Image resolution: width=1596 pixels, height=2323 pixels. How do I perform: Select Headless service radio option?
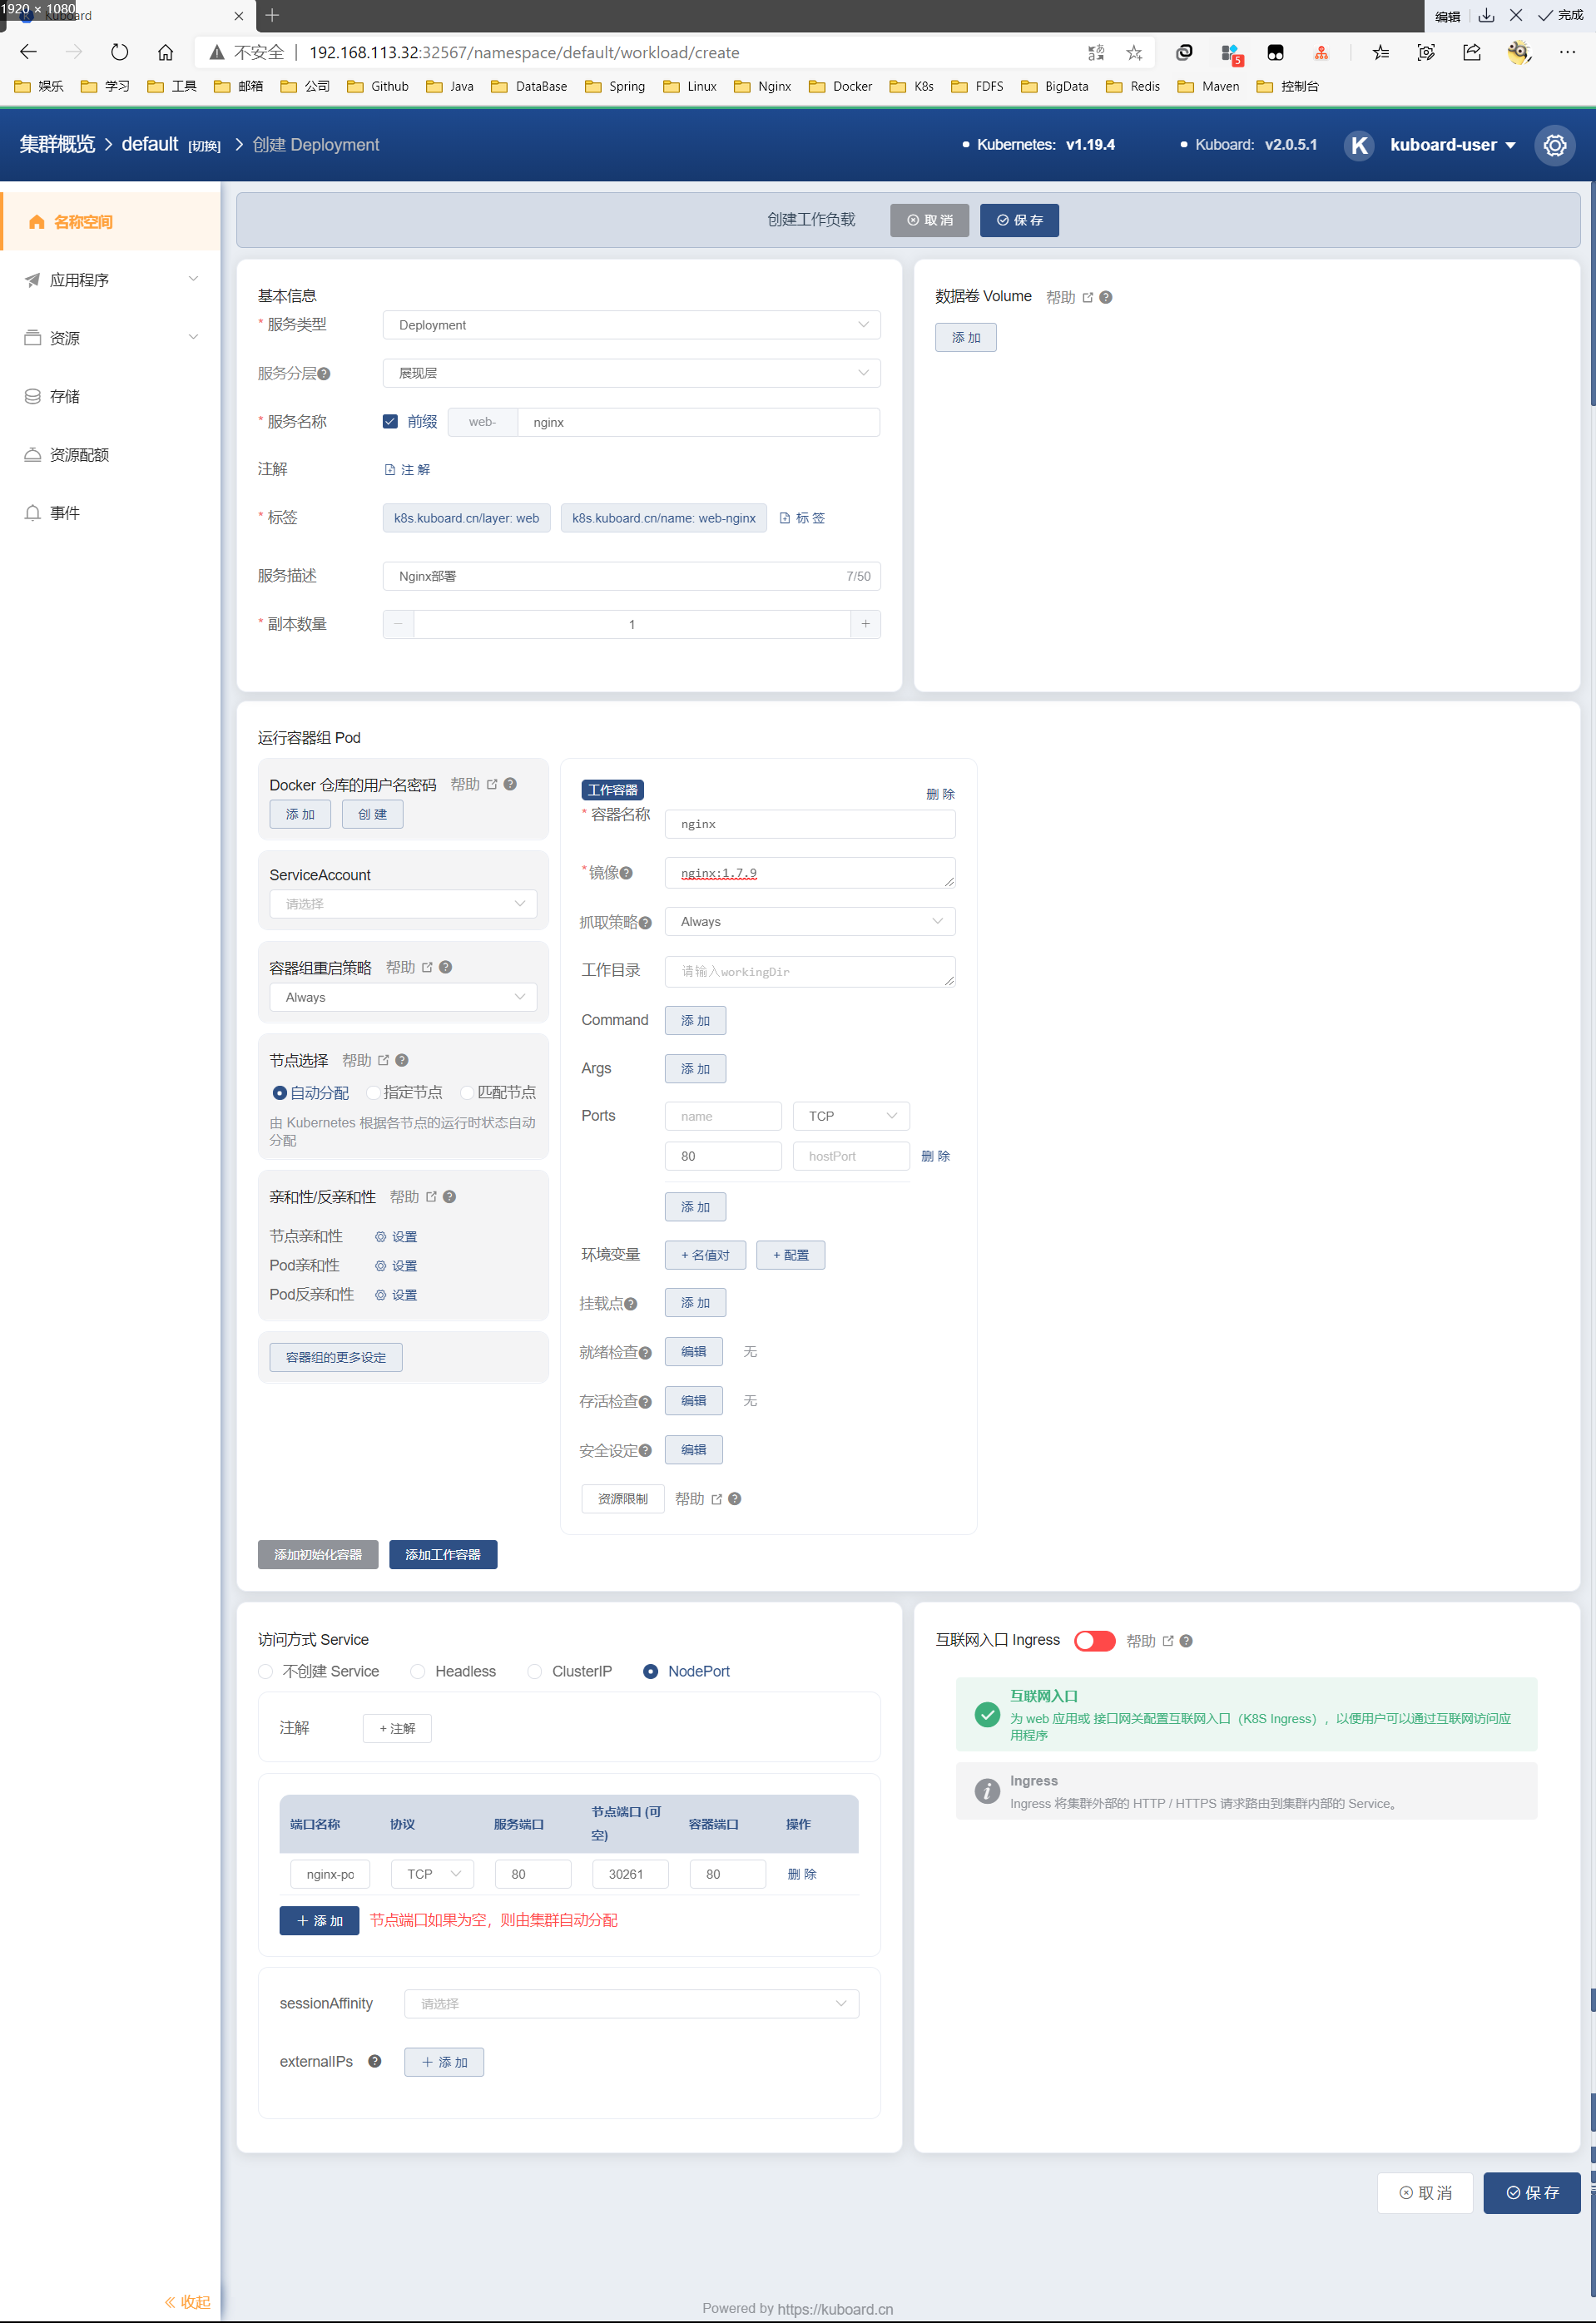tap(418, 1671)
